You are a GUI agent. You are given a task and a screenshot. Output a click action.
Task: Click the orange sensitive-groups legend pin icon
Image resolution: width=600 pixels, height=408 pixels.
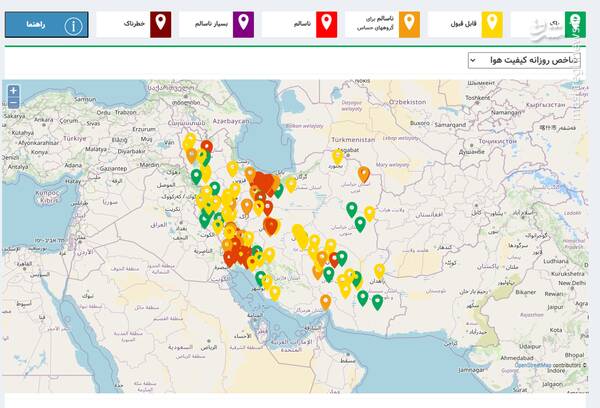tap(409, 23)
